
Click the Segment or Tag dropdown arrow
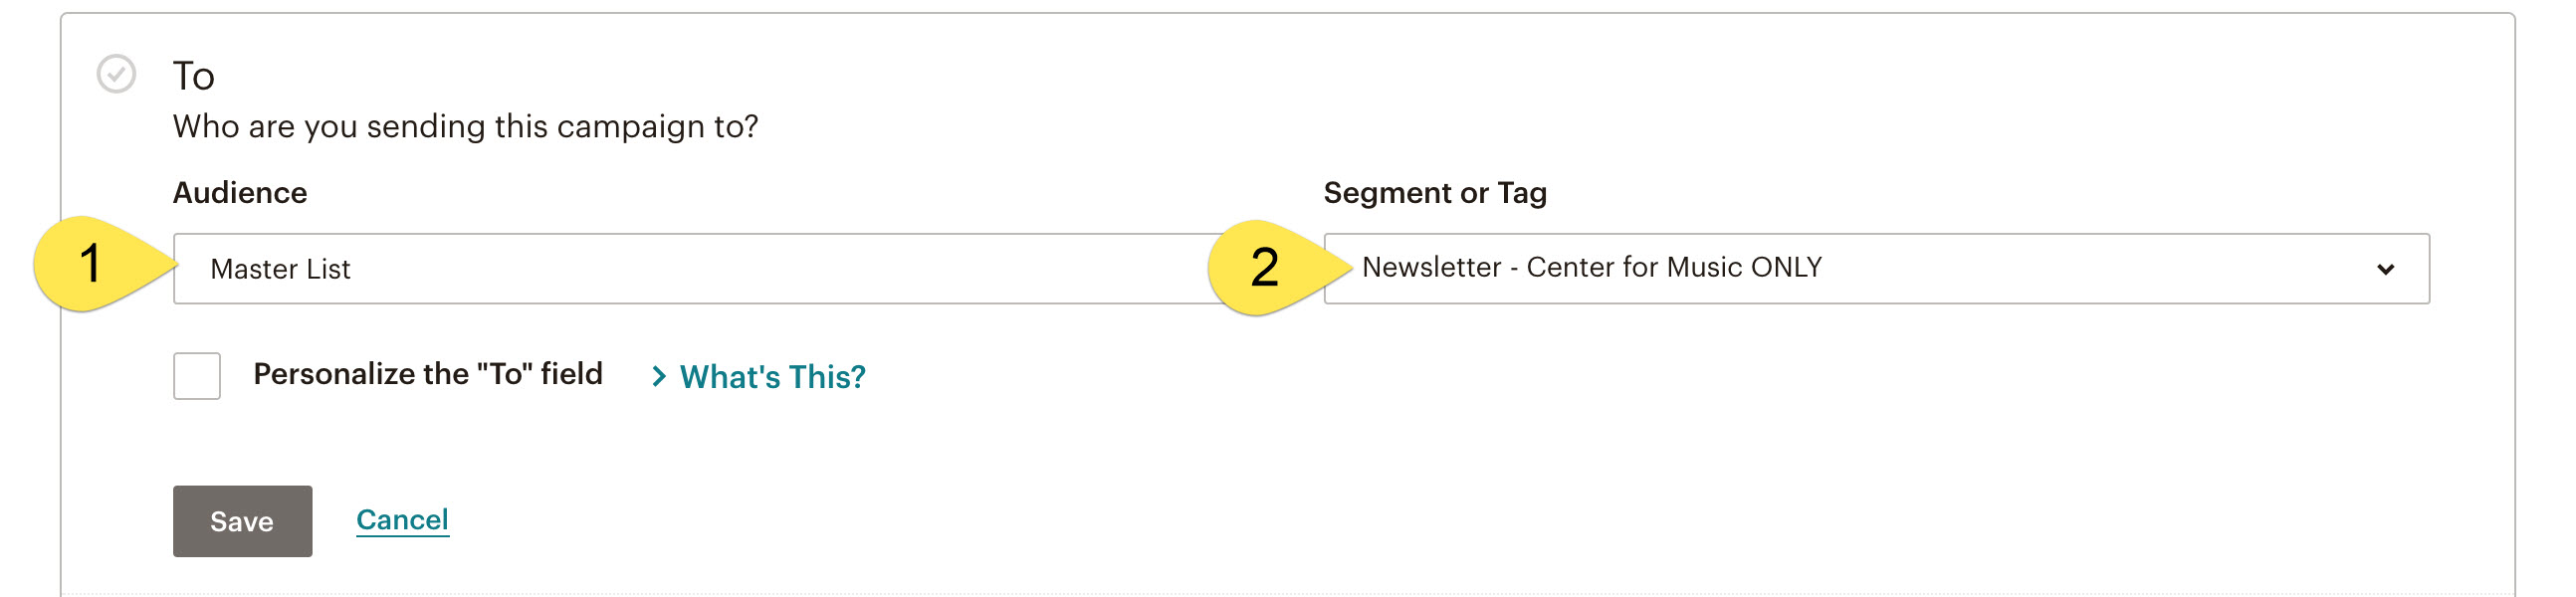click(2386, 269)
